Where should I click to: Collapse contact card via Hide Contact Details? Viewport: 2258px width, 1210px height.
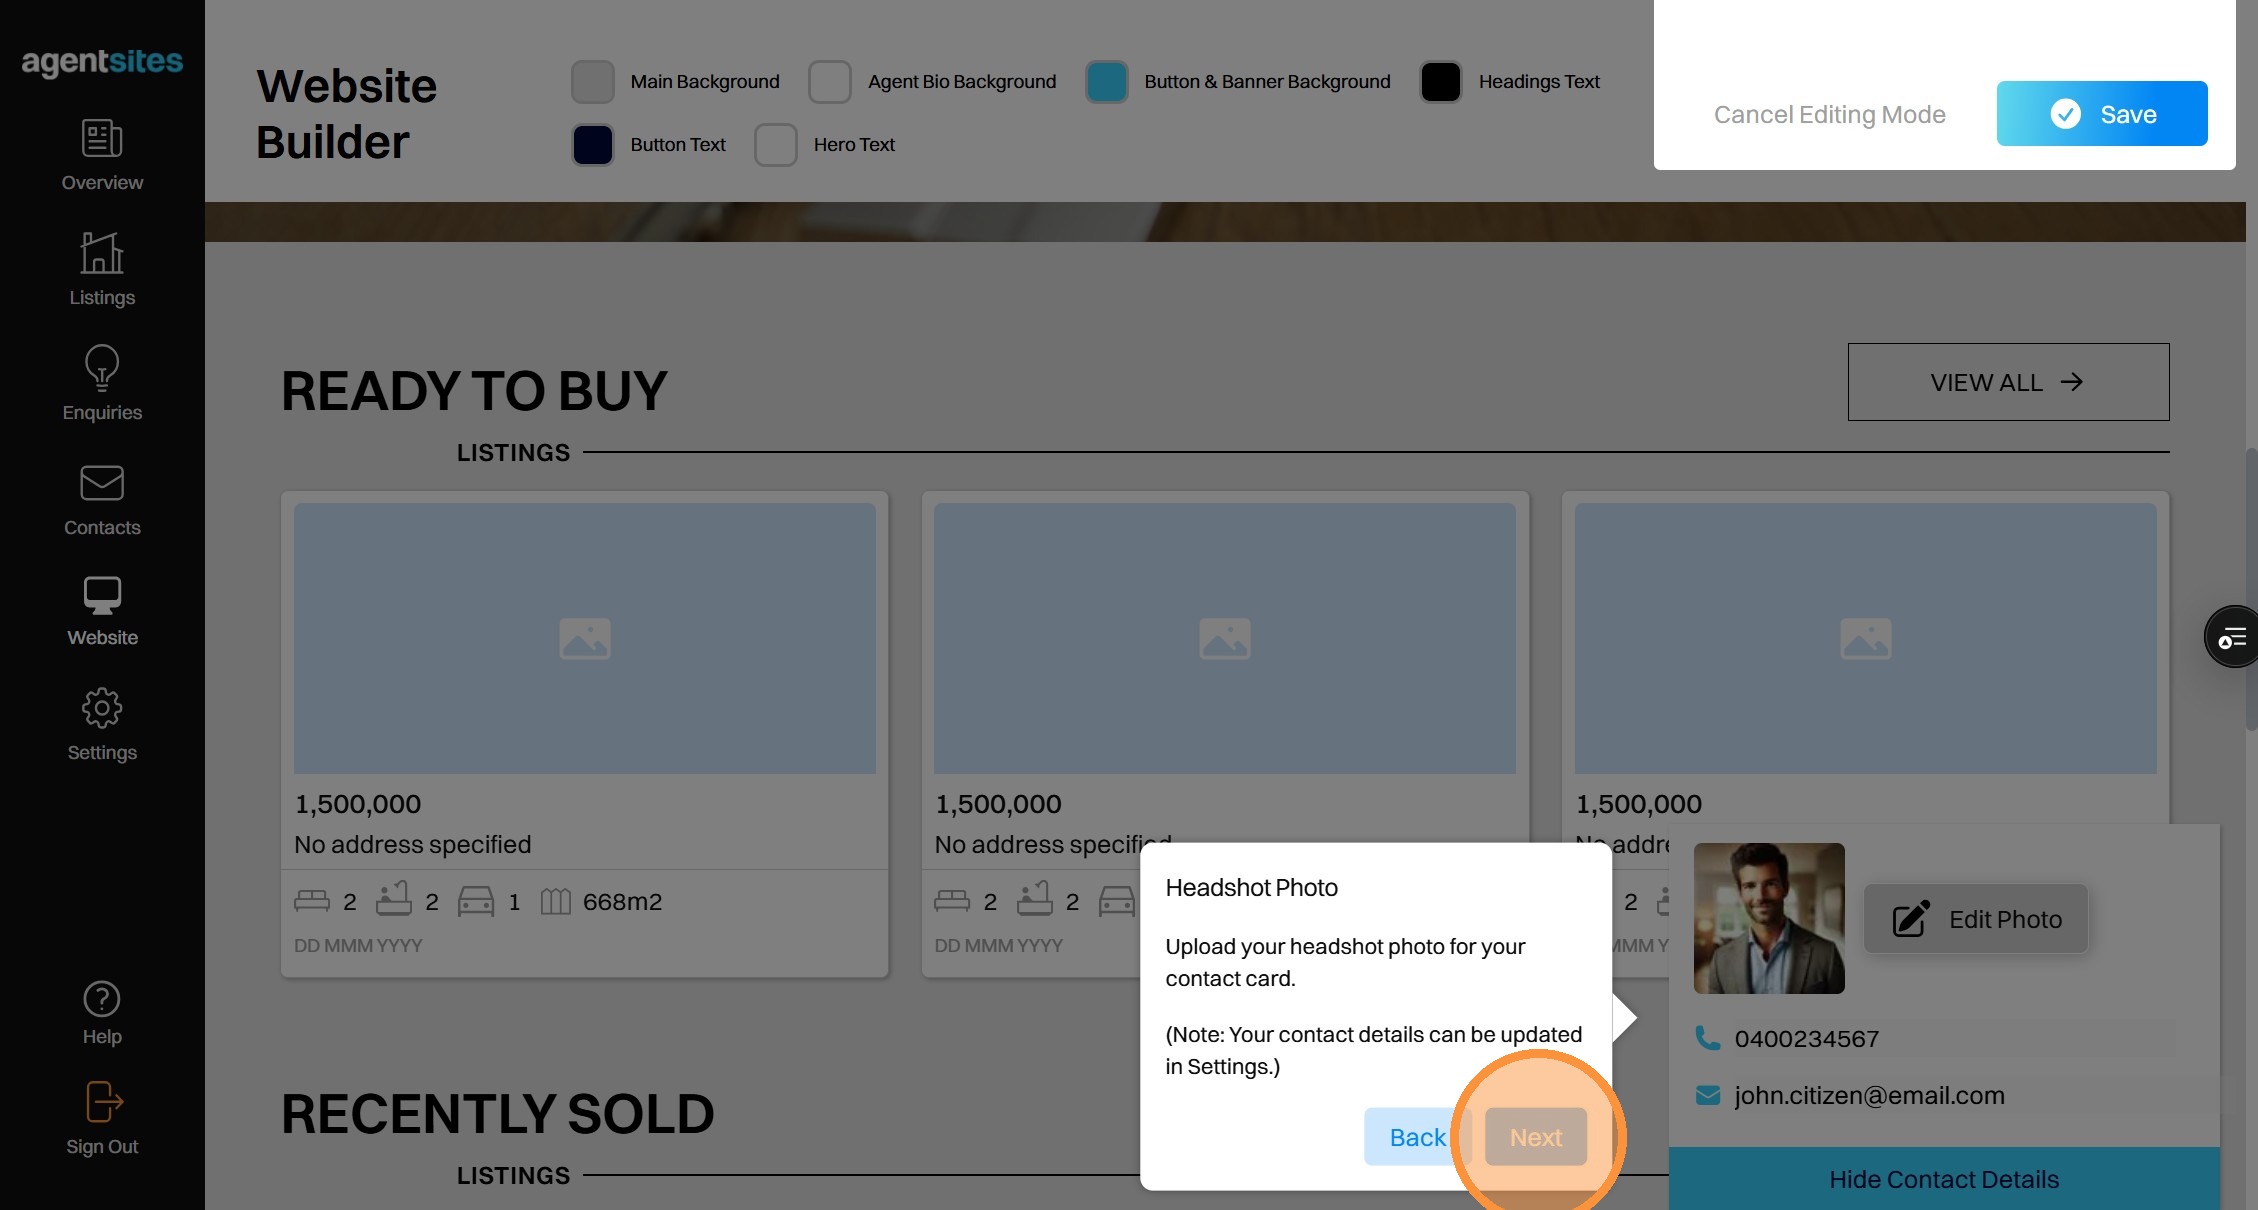[1944, 1179]
